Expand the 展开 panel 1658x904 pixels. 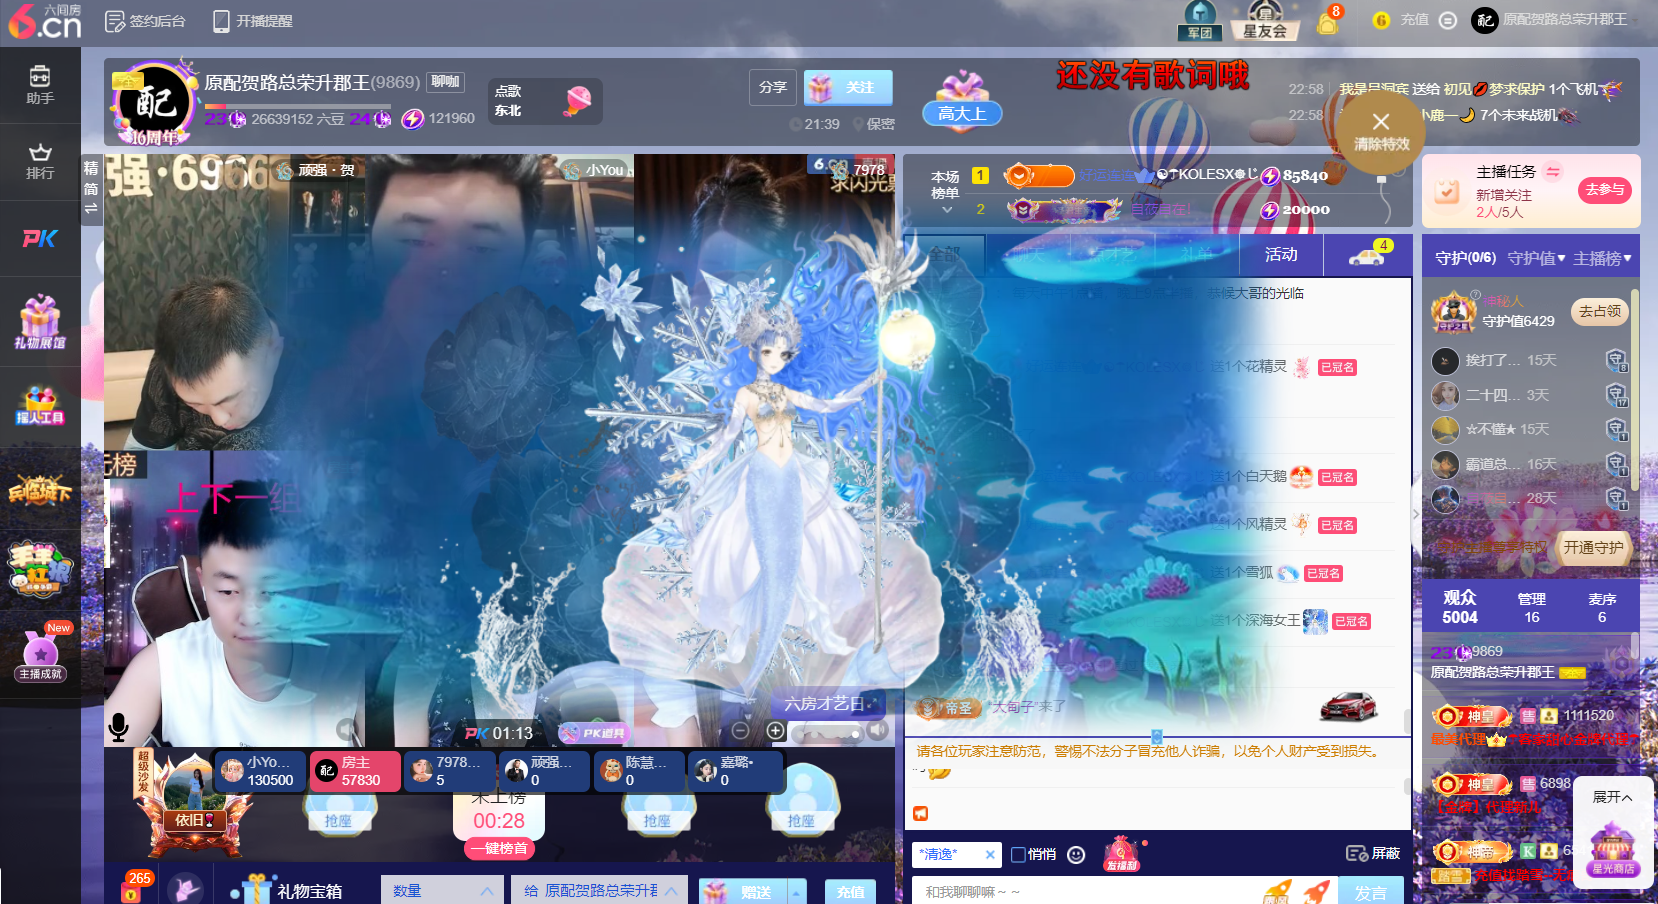click(x=1612, y=796)
